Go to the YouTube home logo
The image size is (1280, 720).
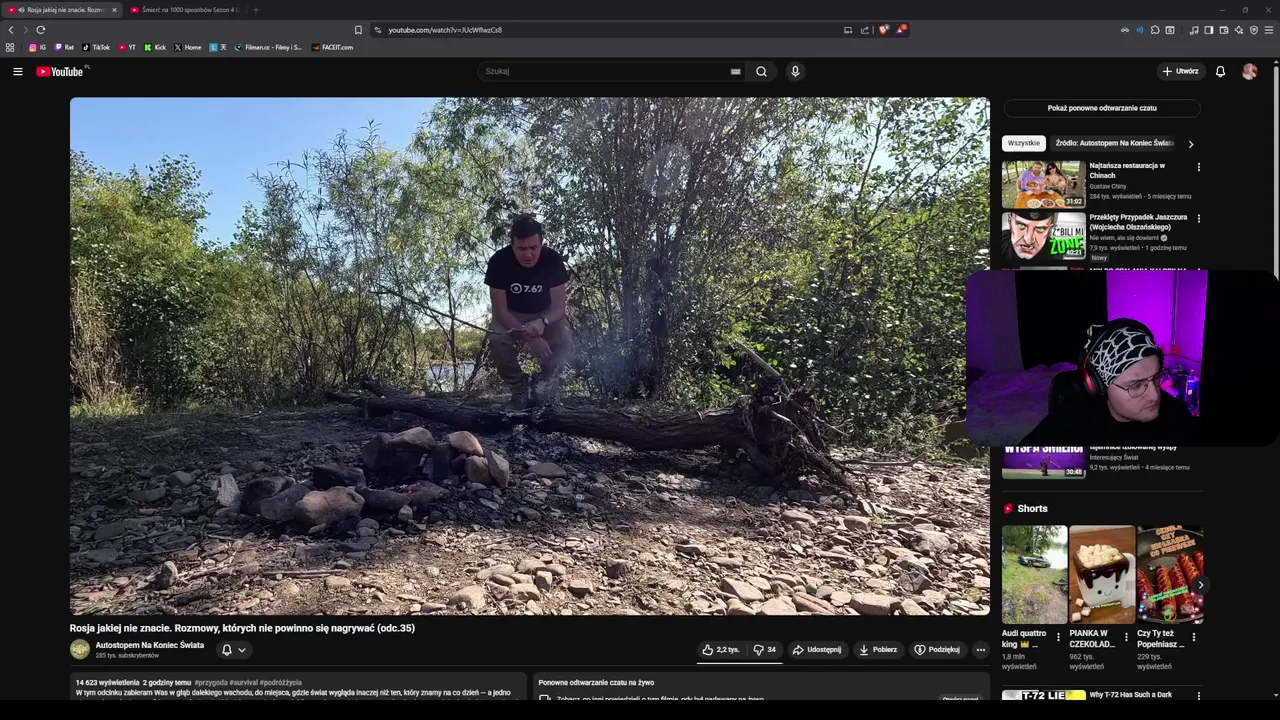[60, 71]
